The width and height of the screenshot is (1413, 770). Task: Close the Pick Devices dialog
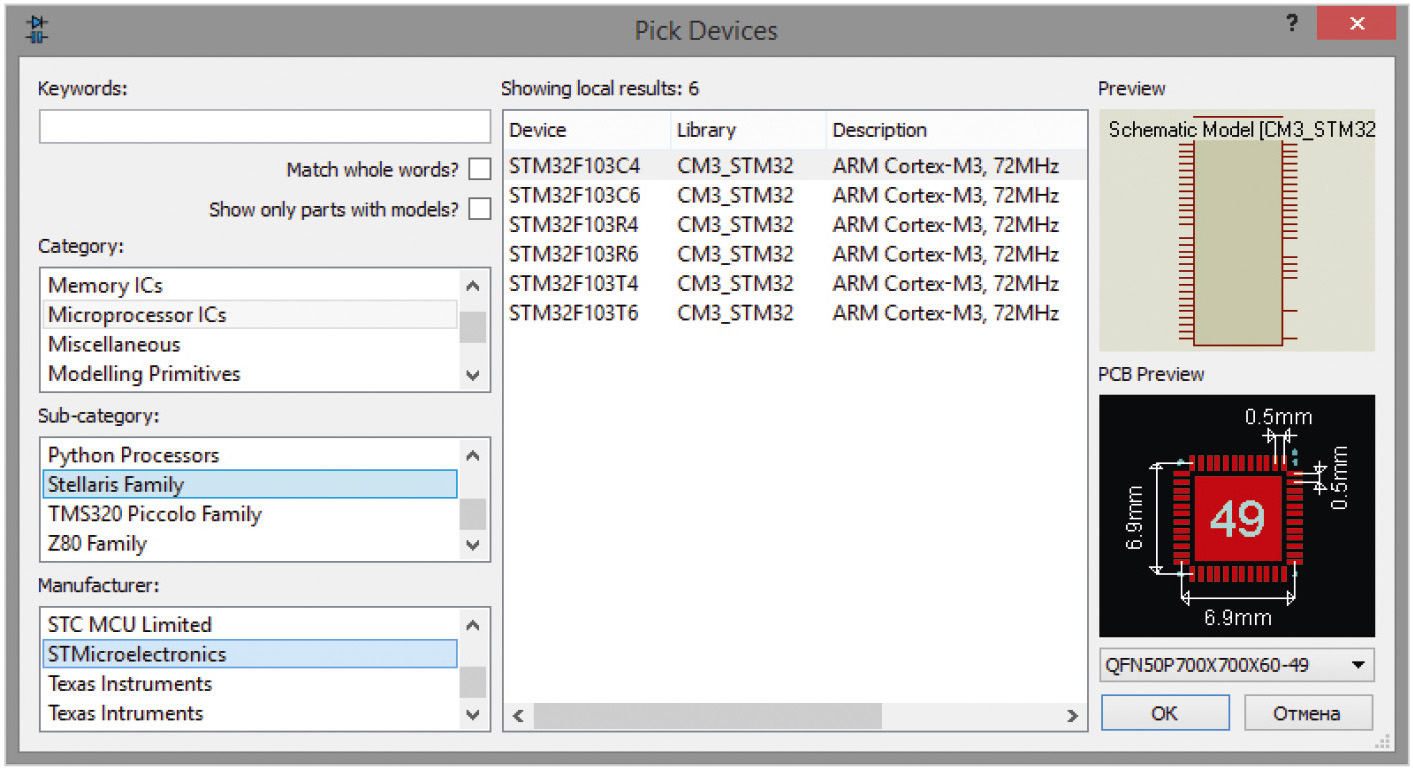[1355, 23]
